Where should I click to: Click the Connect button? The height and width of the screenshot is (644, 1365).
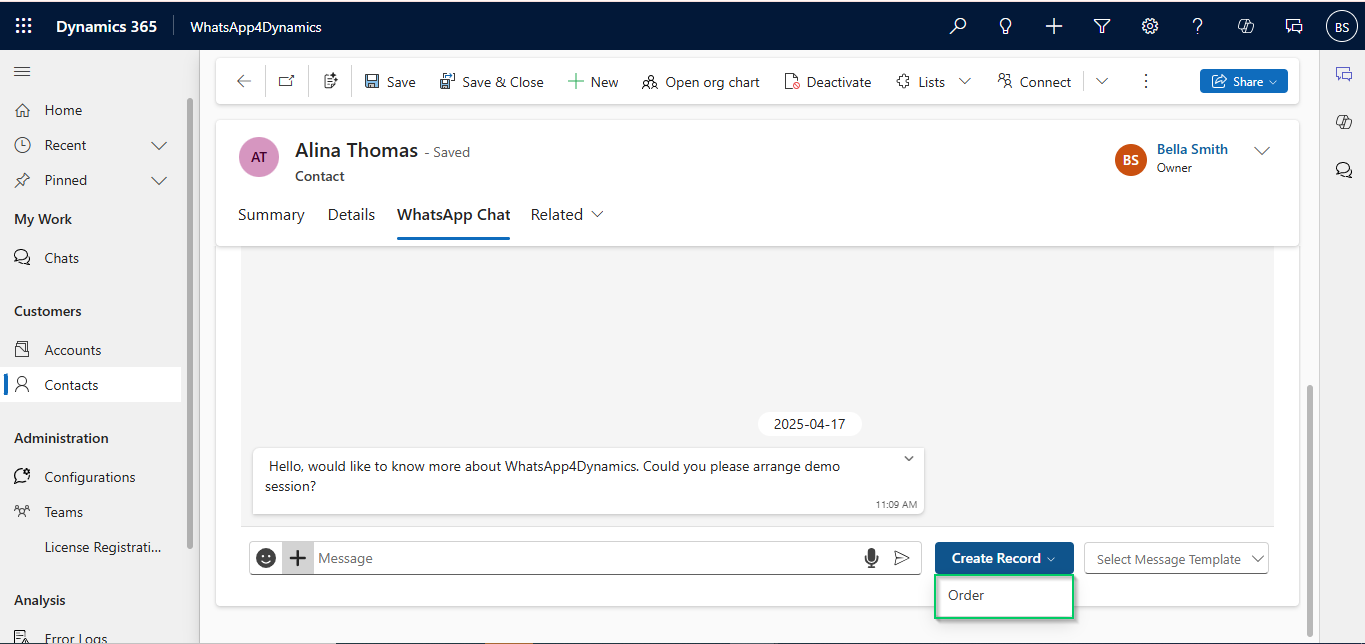coord(1034,82)
